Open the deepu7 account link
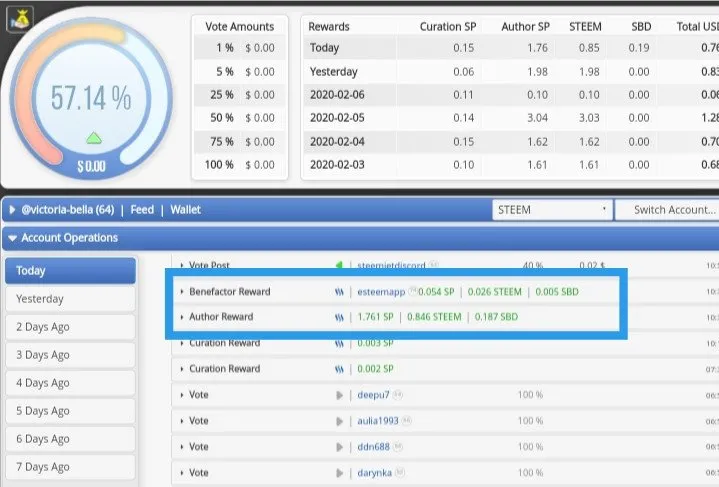The image size is (719, 487). tap(373, 395)
